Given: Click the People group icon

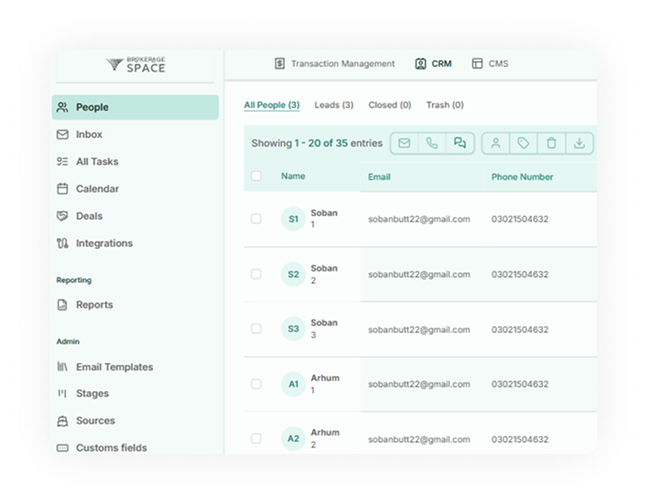Looking at the screenshot, I should click(62, 107).
